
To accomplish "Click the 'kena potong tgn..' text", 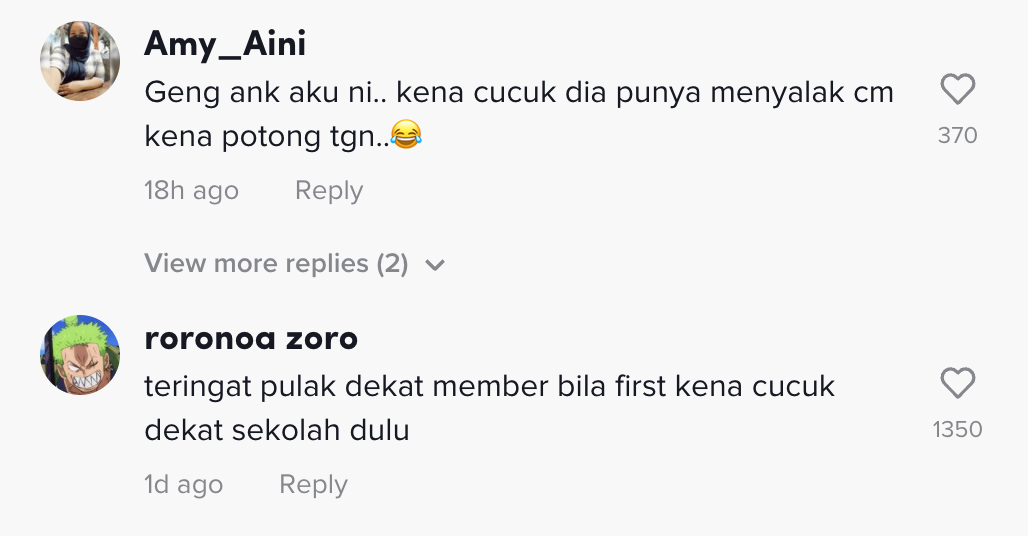I will pyautogui.click(x=265, y=136).
